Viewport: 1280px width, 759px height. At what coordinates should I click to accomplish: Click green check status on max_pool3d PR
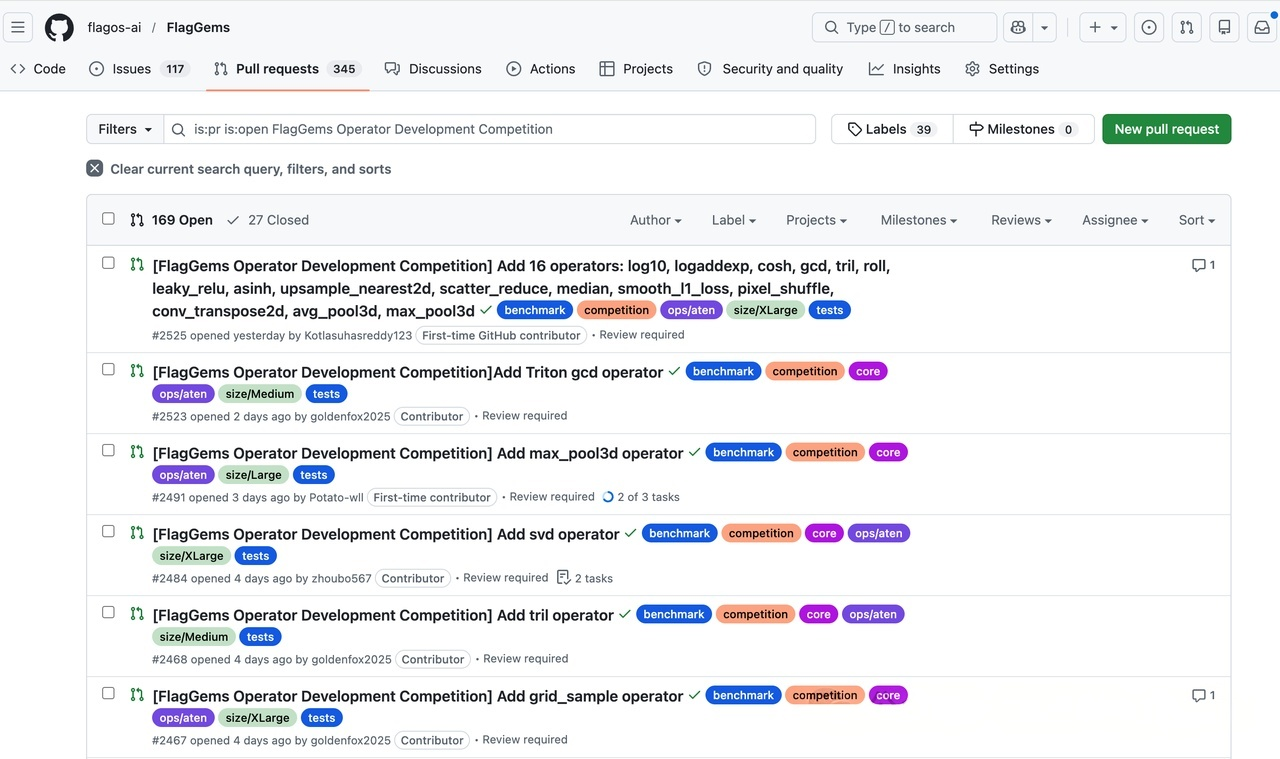click(x=694, y=452)
